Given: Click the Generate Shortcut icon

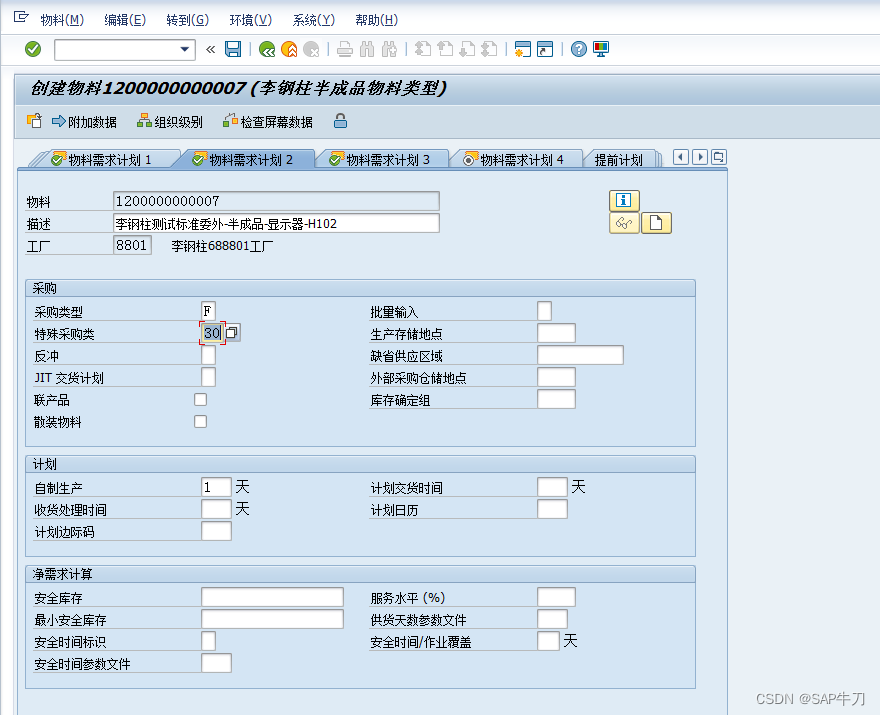Looking at the screenshot, I should pos(545,49).
